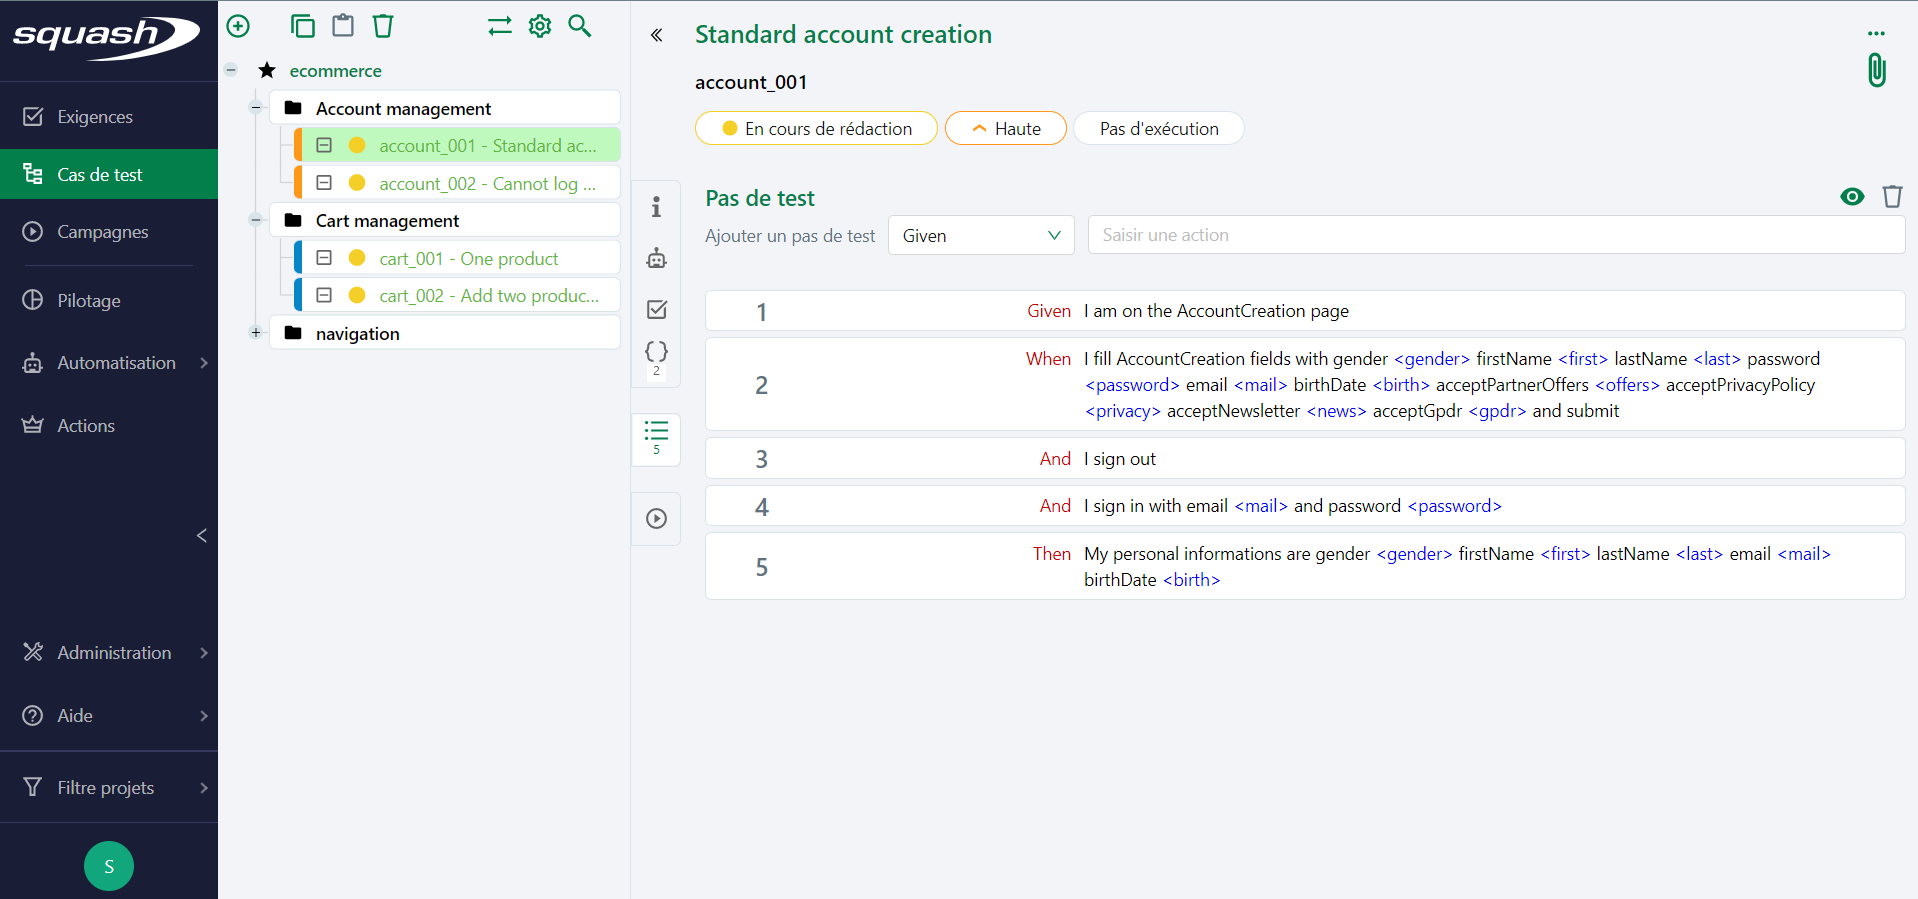
Task: Open the curly braces parameters tab
Action: pyautogui.click(x=656, y=352)
